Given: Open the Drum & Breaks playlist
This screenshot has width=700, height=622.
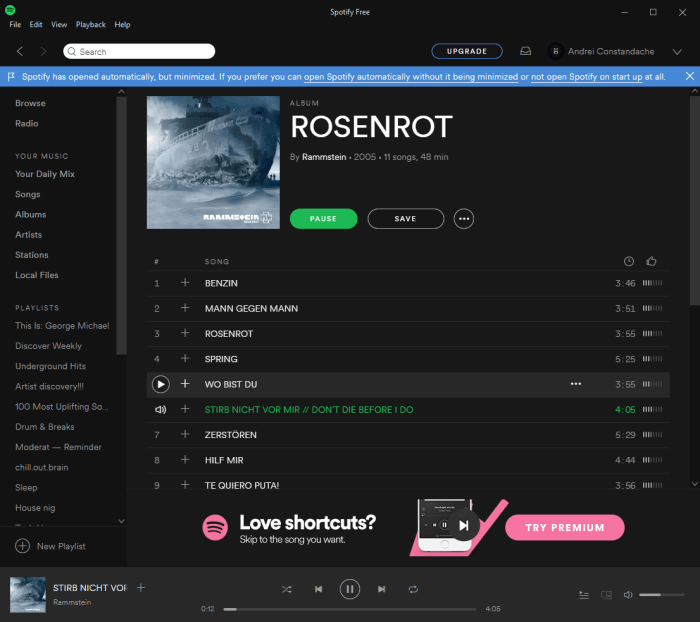Looking at the screenshot, I should pos(45,427).
